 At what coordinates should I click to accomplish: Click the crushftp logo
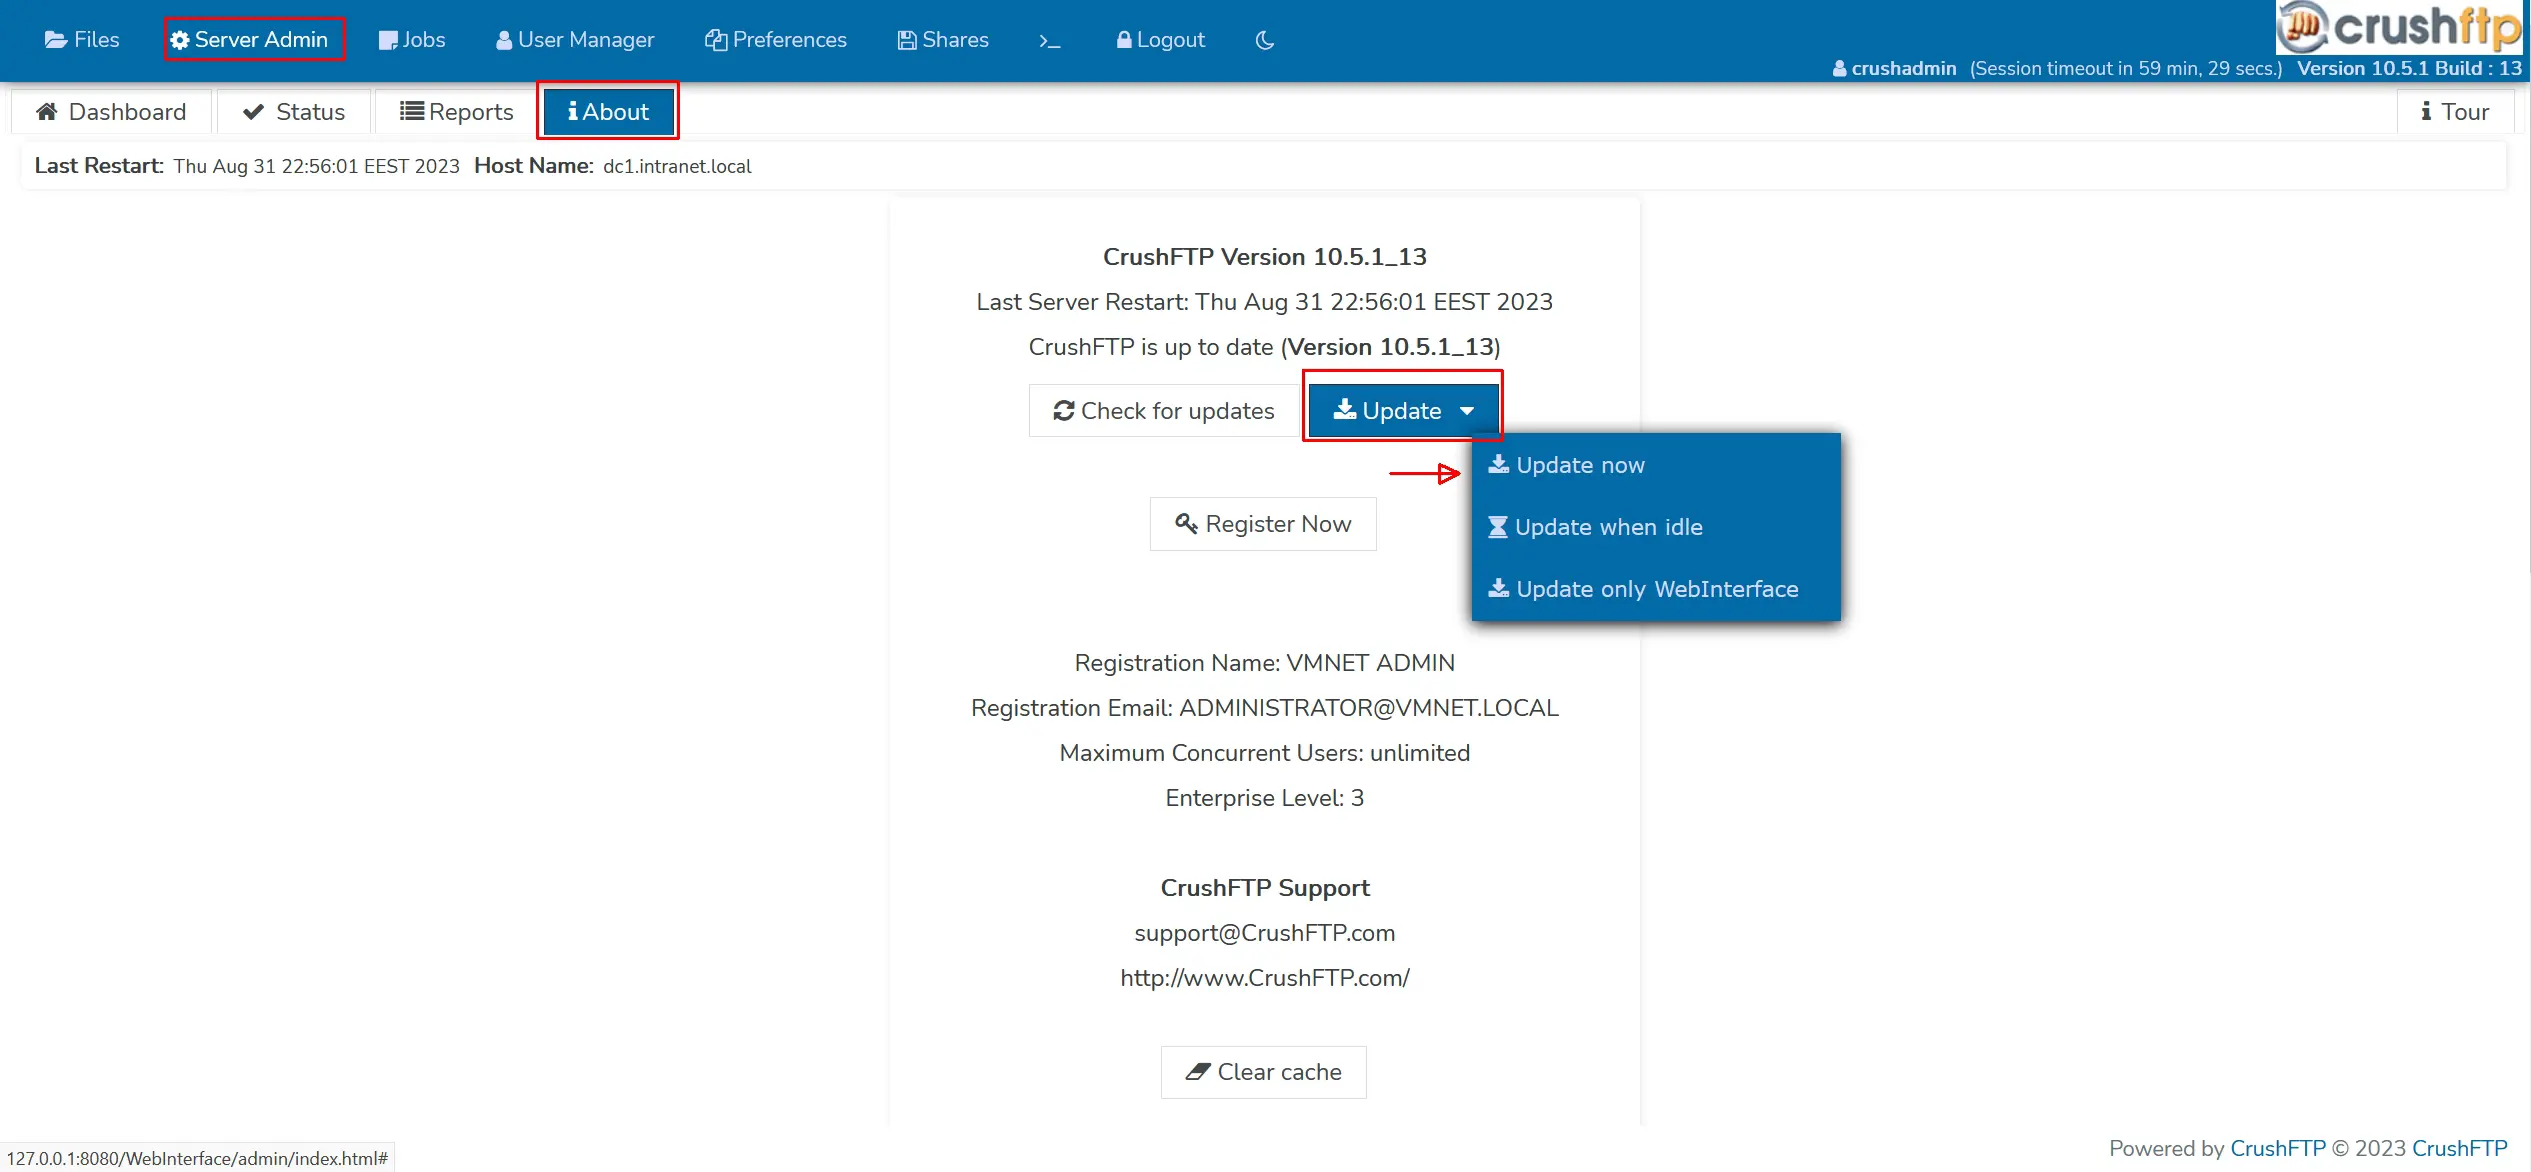coord(2399,27)
